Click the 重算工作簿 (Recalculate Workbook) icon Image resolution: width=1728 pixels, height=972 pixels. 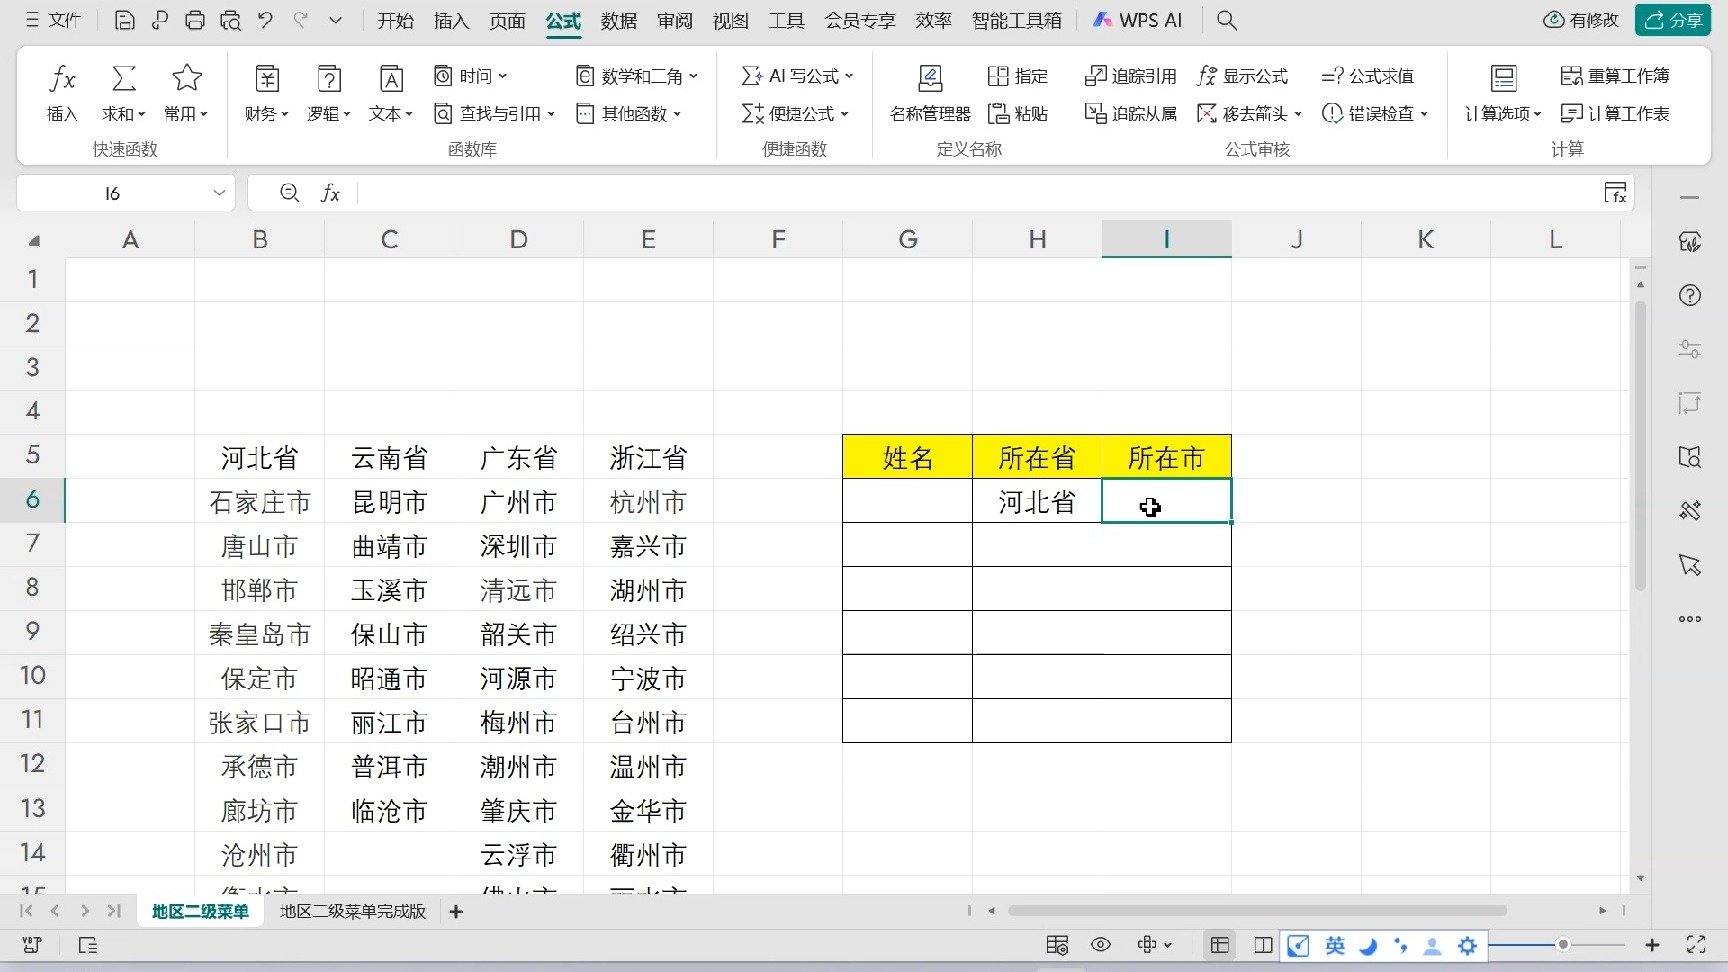click(1613, 75)
